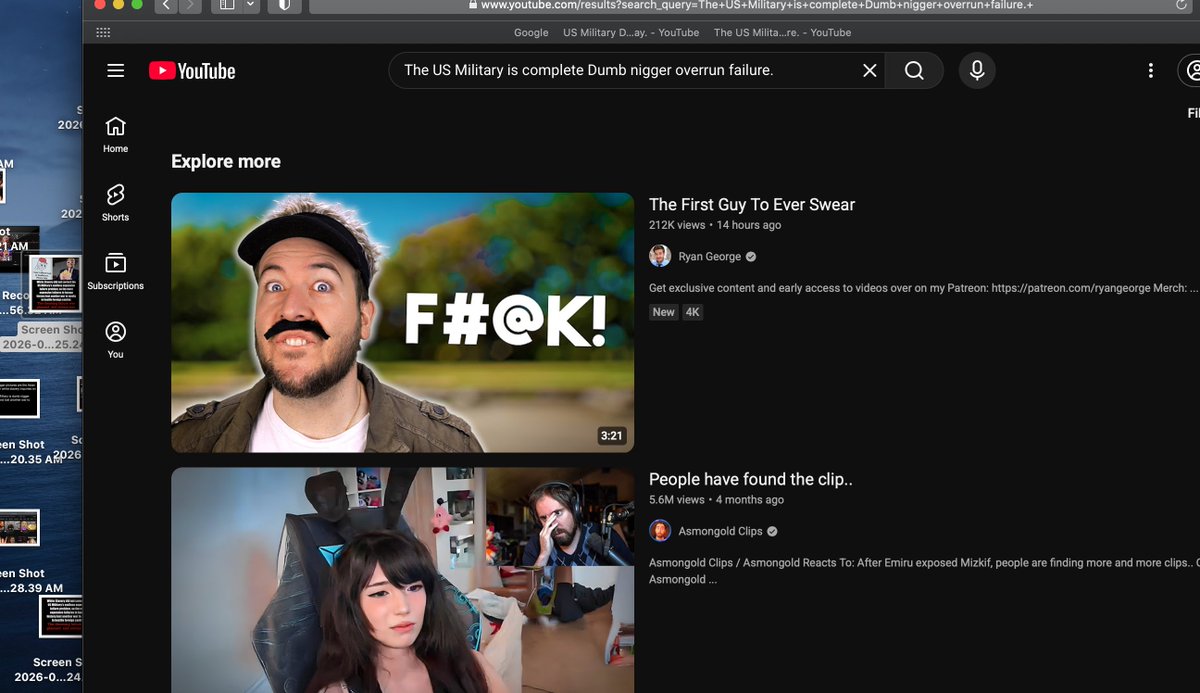Open the three-dot settings menu in YouTube header
Image resolution: width=1200 pixels, height=693 pixels.
click(x=1151, y=70)
